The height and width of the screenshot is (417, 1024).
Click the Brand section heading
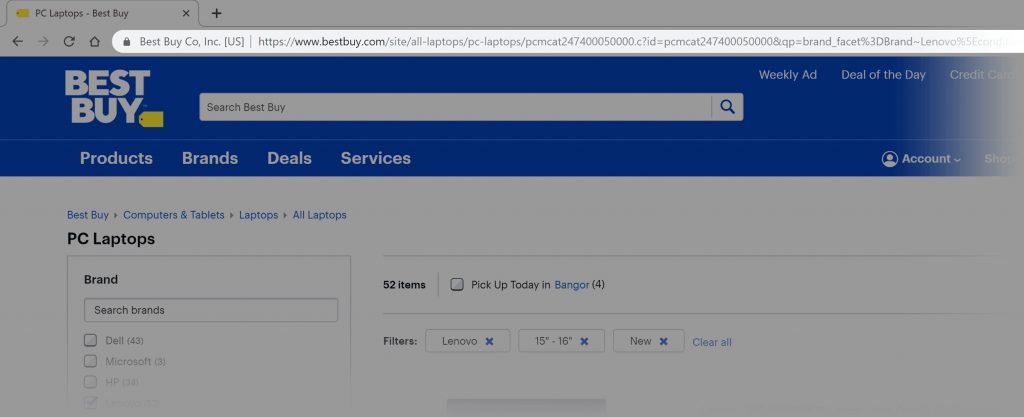click(x=101, y=279)
